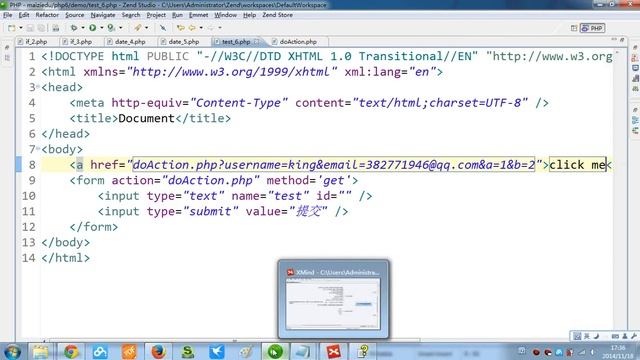The height and width of the screenshot is (360, 640).
Task: Click the Print toolbar icon
Action: [x=56, y=28]
